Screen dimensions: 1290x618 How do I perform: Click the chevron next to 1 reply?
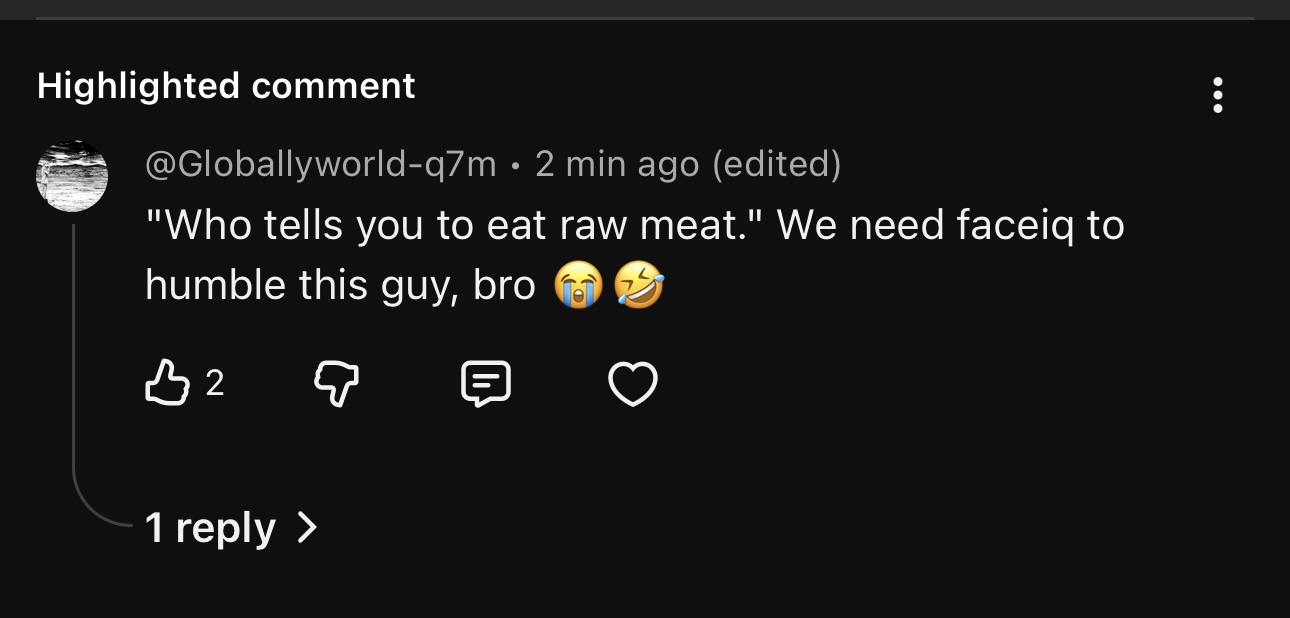(308, 527)
